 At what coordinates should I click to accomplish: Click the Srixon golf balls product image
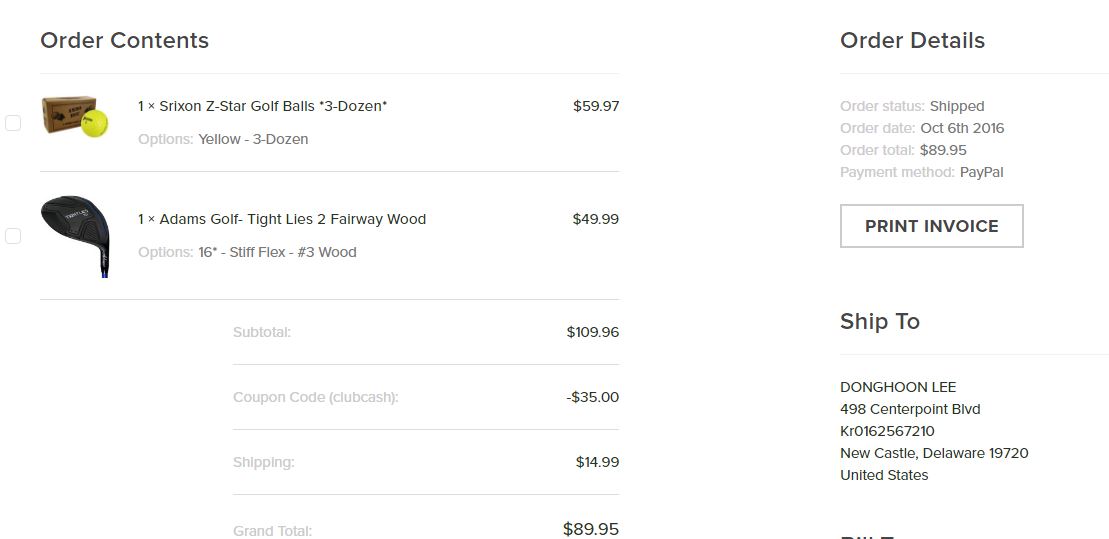tap(75, 117)
